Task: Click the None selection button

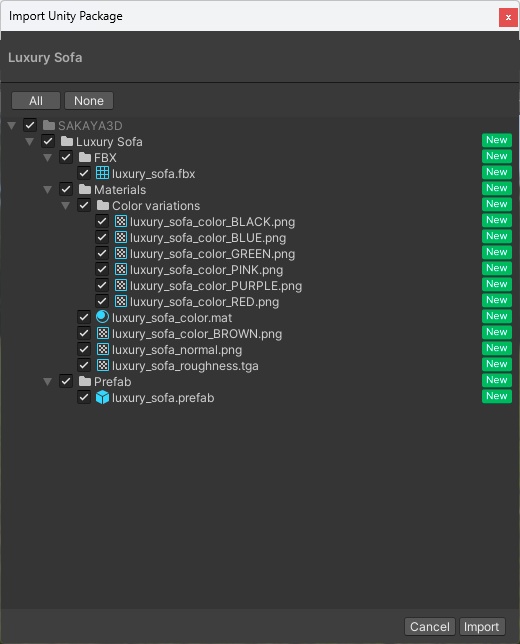Action: click(89, 101)
